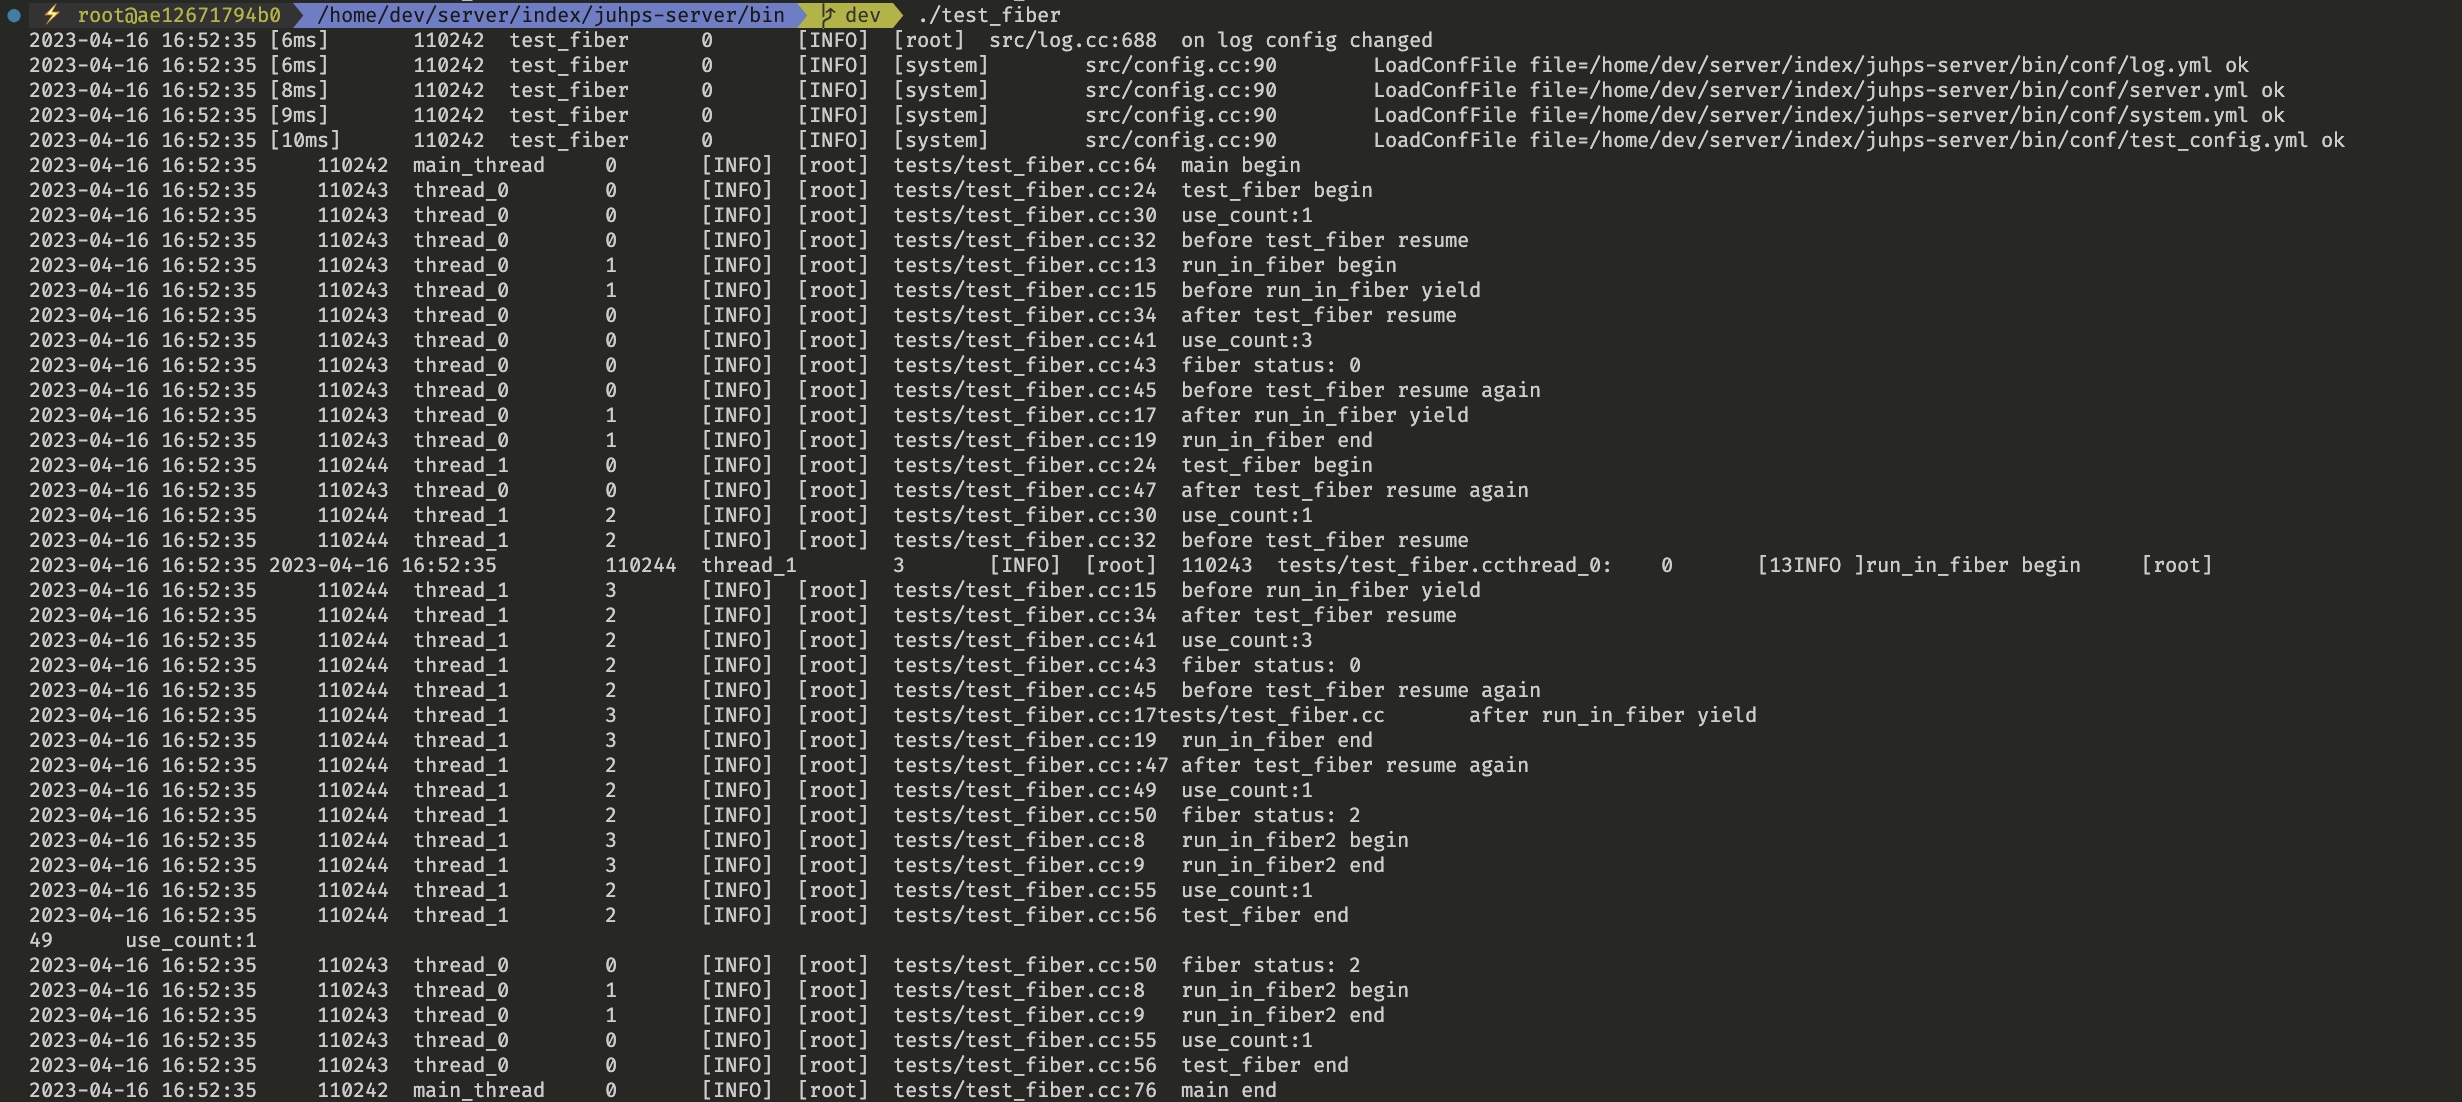Click the '[10ms]' elapsed time value
The height and width of the screenshot is (1102, 2462).
305,140
